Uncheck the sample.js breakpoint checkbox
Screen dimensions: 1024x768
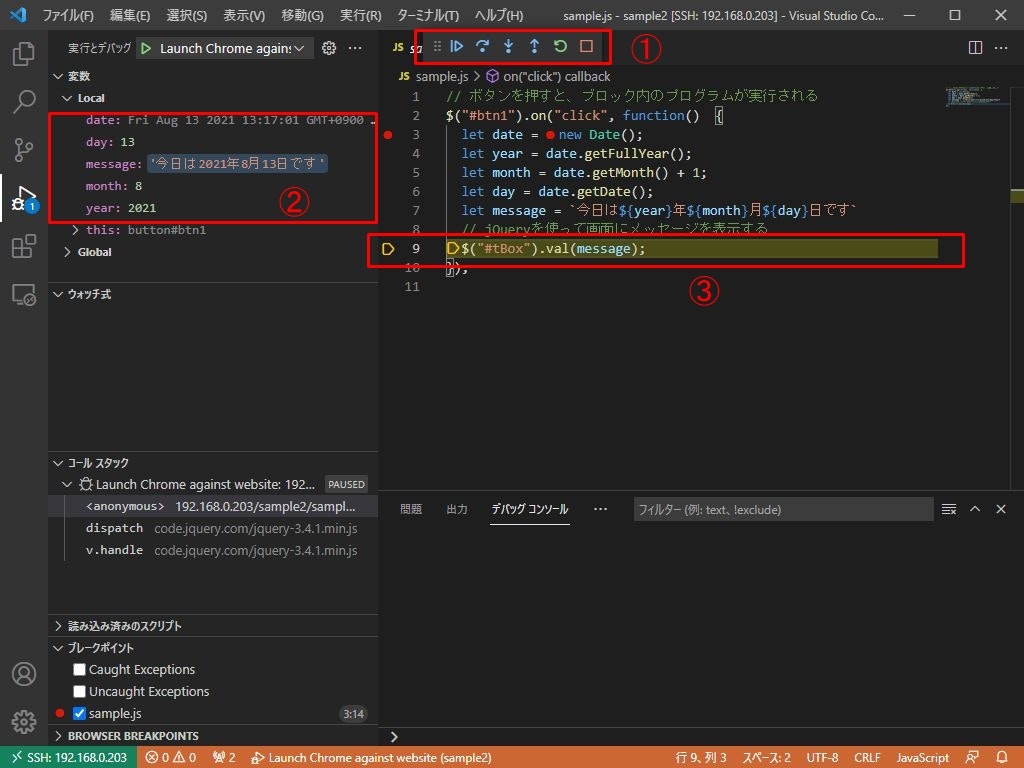tap(79, 713)
